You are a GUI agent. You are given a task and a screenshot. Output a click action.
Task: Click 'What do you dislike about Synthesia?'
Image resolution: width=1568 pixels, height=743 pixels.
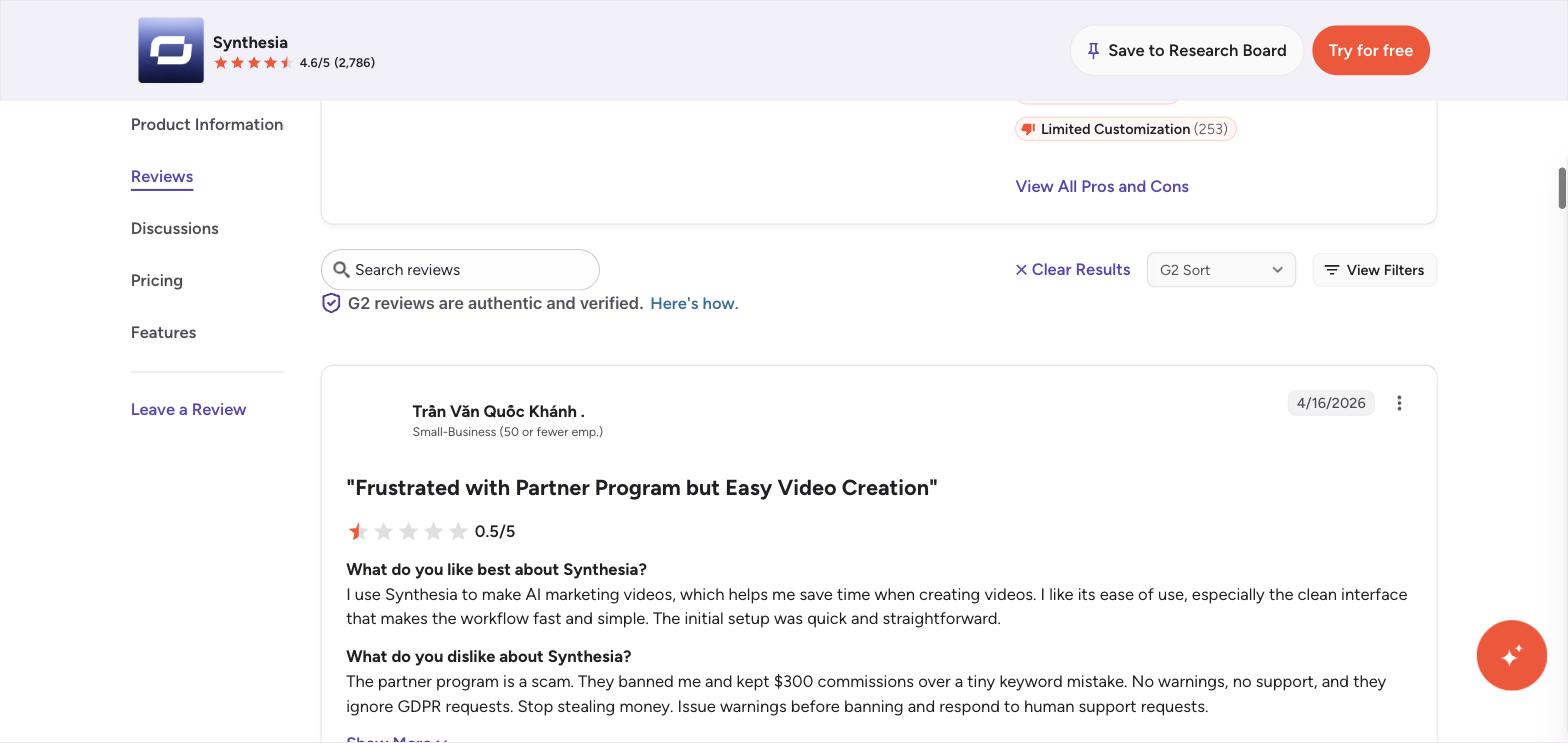point(489,656)
